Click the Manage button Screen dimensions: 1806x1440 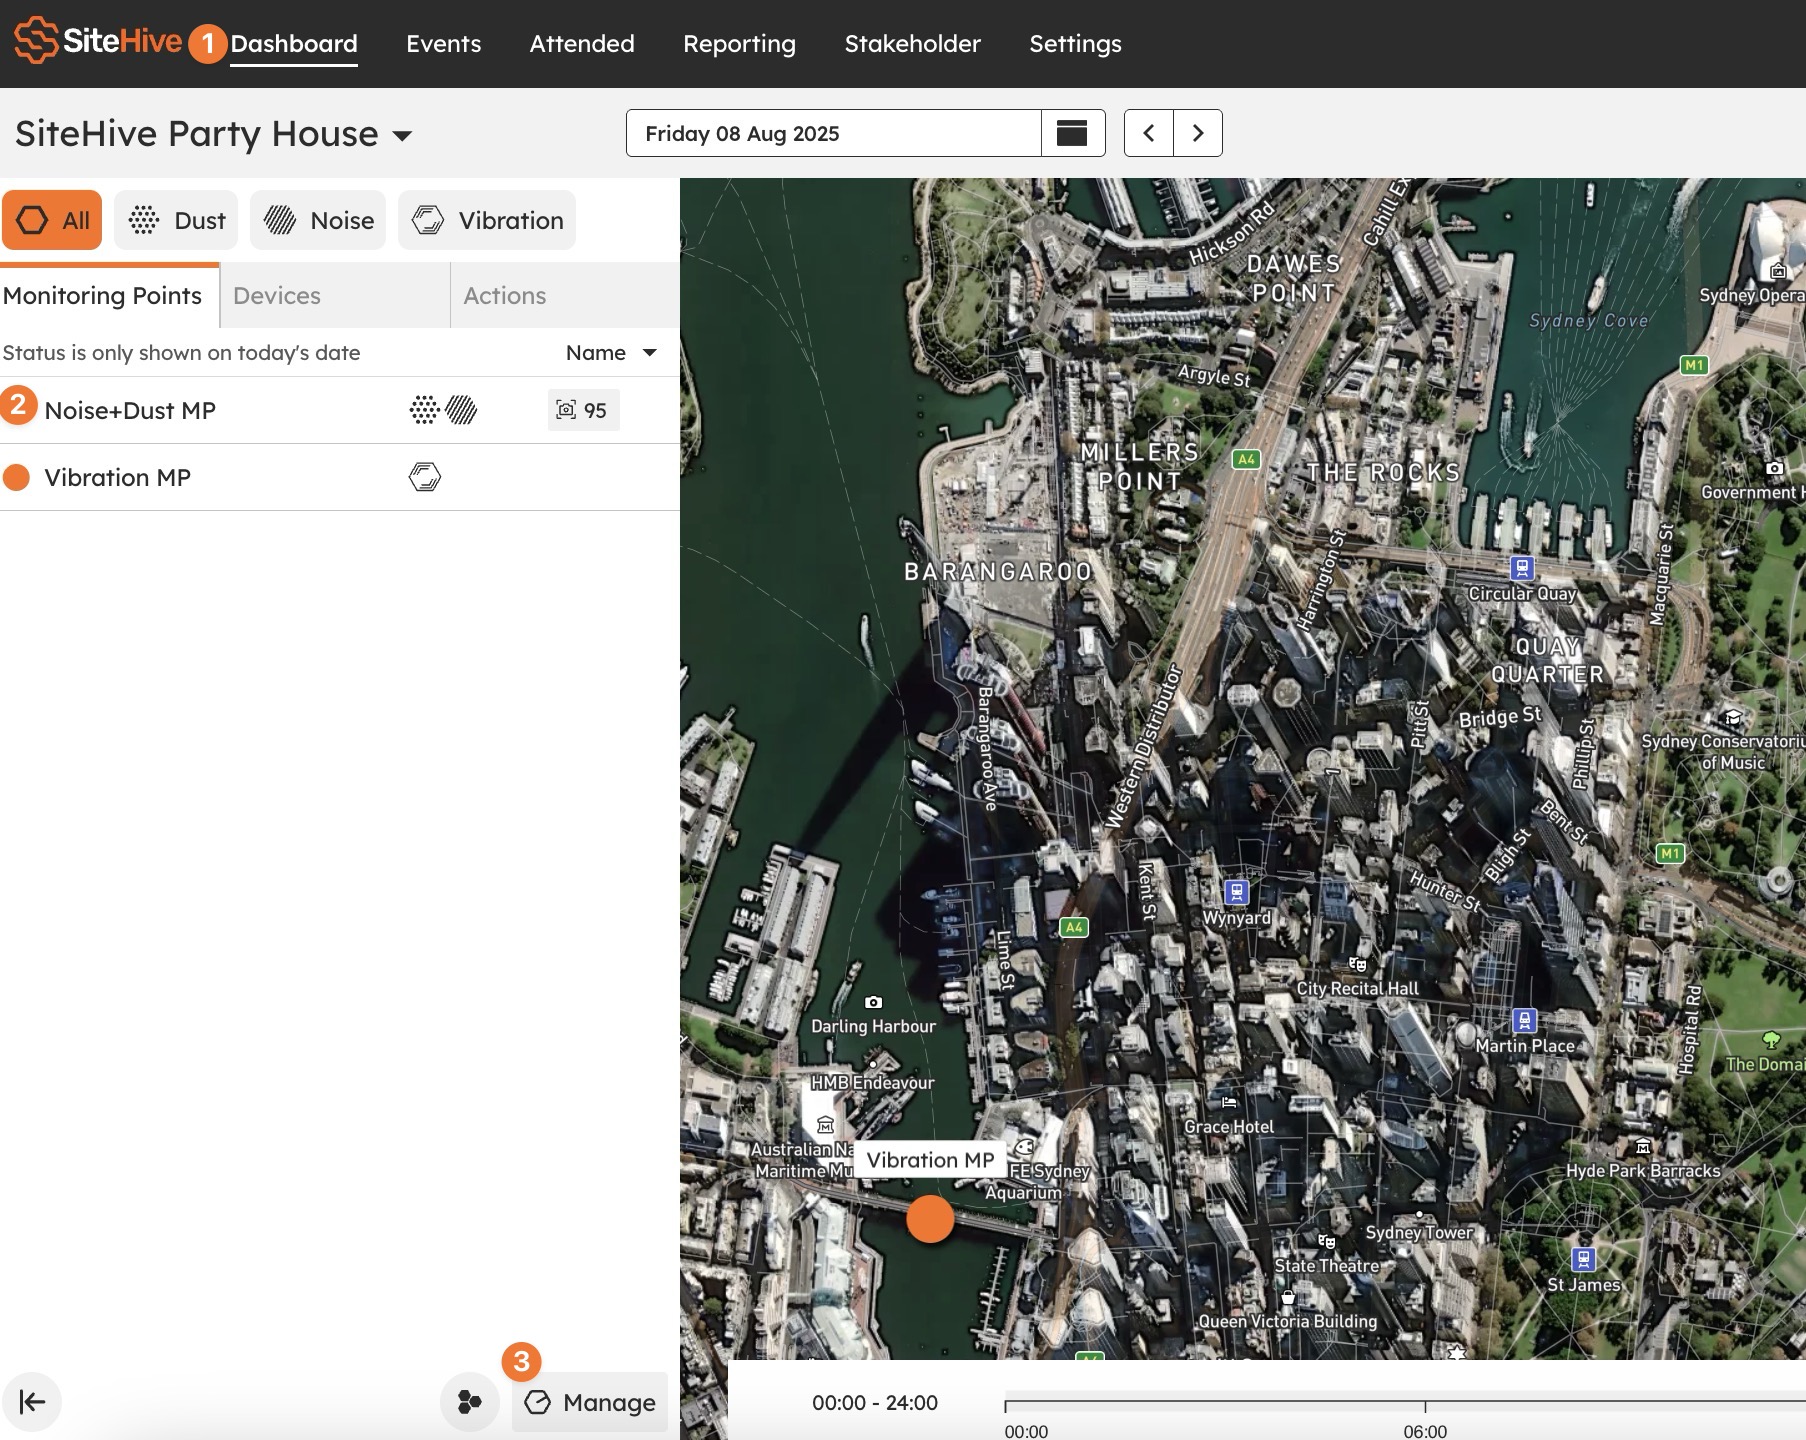click(x=590, y=1402)
